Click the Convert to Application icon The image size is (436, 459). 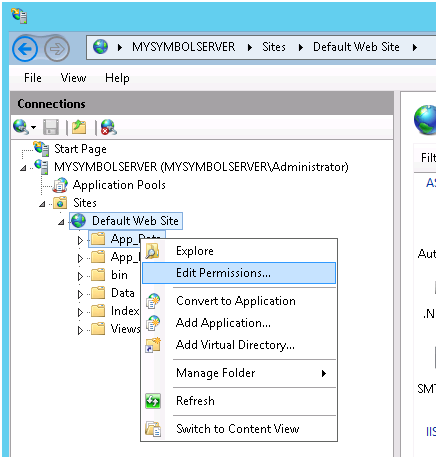(x=153, y=301)
